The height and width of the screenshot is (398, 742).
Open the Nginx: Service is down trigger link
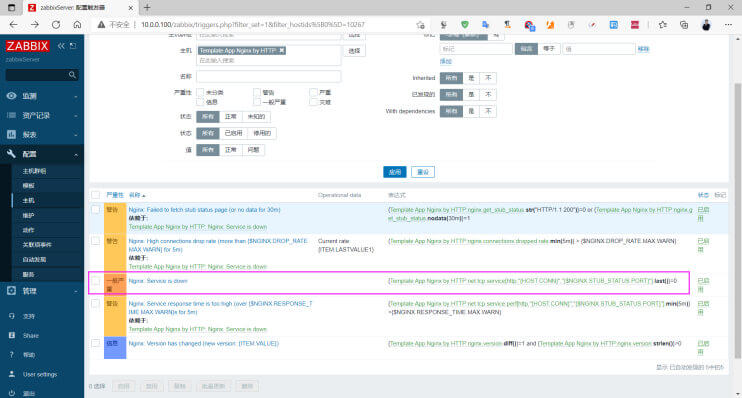click(158, 281)
